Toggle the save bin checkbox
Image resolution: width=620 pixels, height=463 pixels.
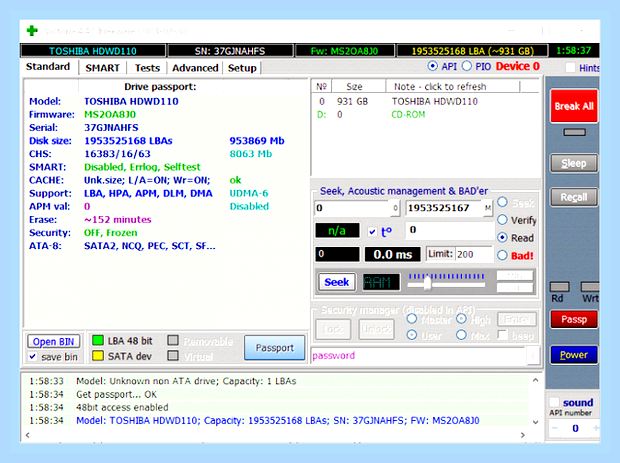click(x=32, y=357)
